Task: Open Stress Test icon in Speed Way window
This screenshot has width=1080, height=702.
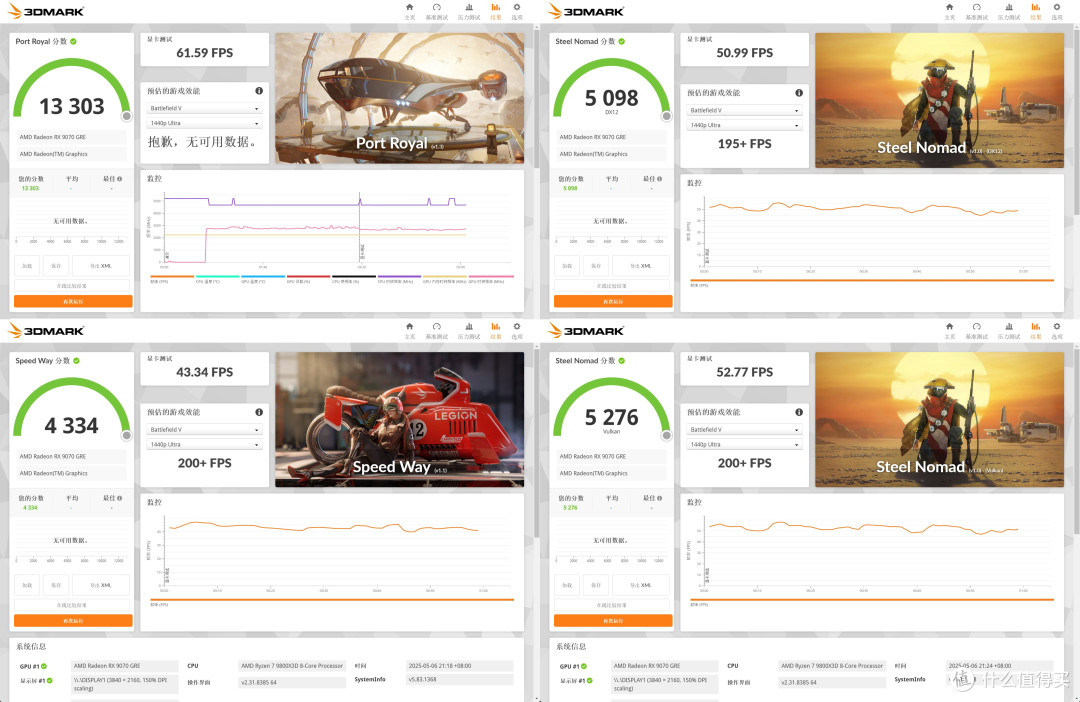Action: tap(469, 327)
